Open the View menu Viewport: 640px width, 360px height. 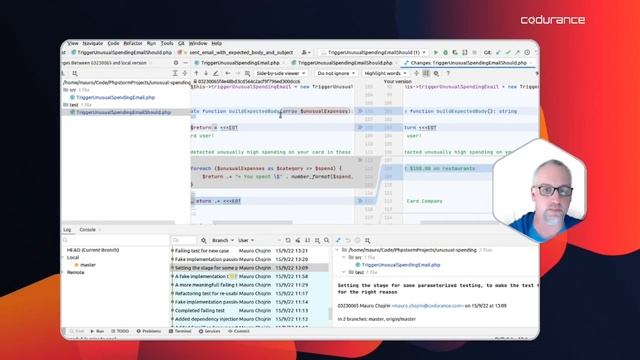[x=73, y=43]
